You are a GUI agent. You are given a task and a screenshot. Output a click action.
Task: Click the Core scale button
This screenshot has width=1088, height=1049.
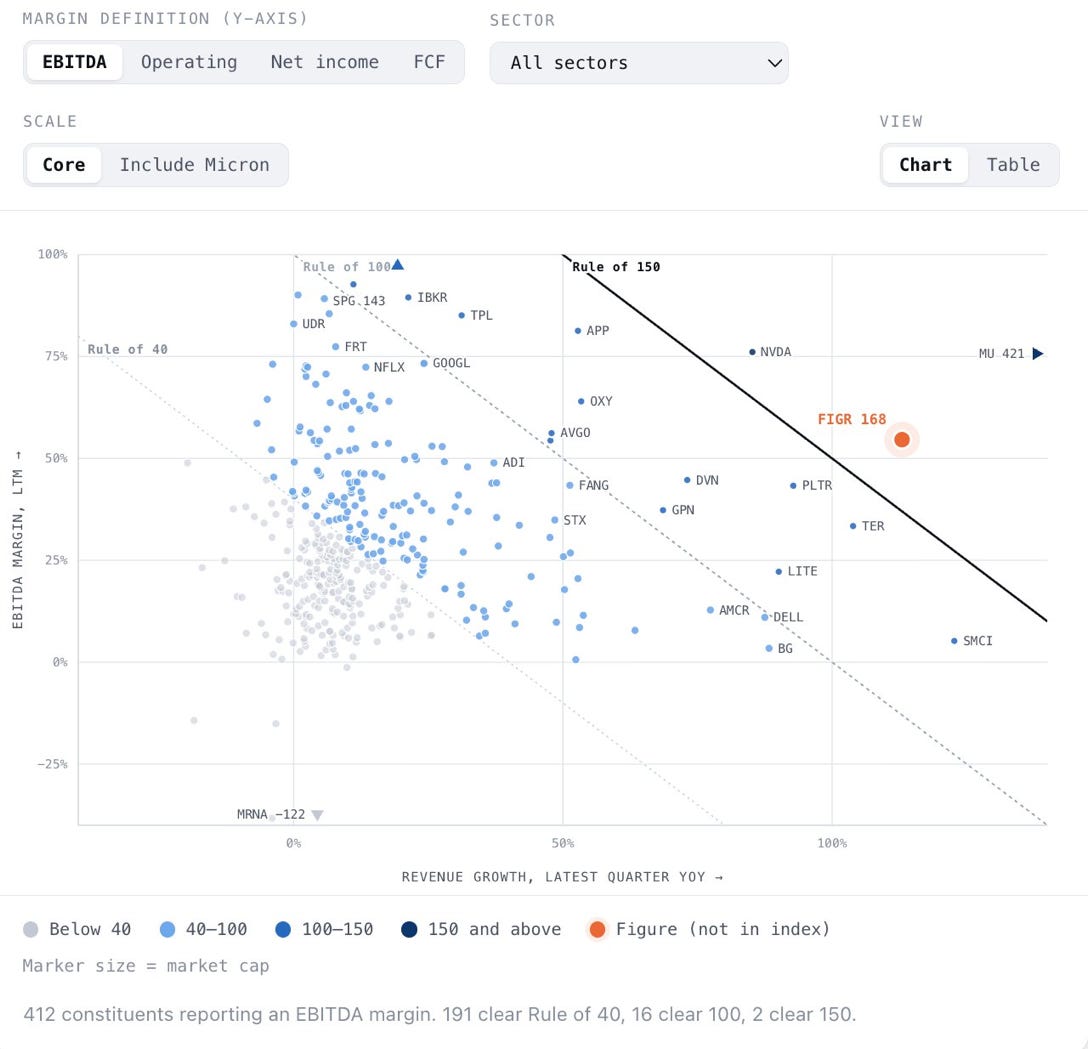64,165
